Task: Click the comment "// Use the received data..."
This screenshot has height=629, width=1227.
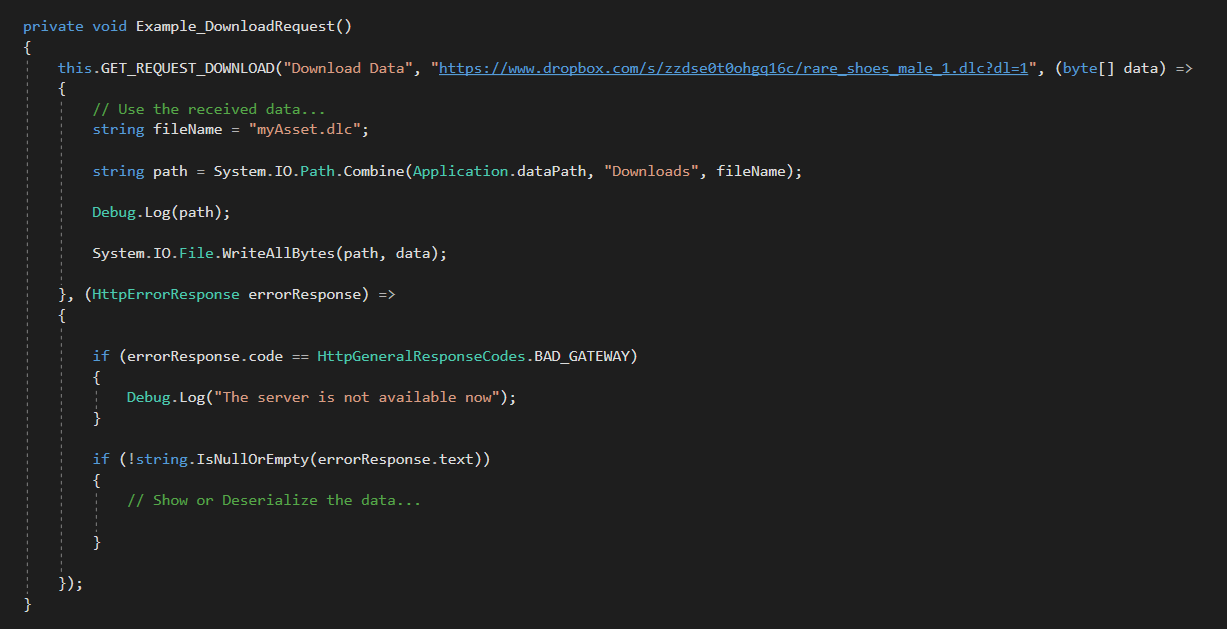Action: click(x=209, y=109)
